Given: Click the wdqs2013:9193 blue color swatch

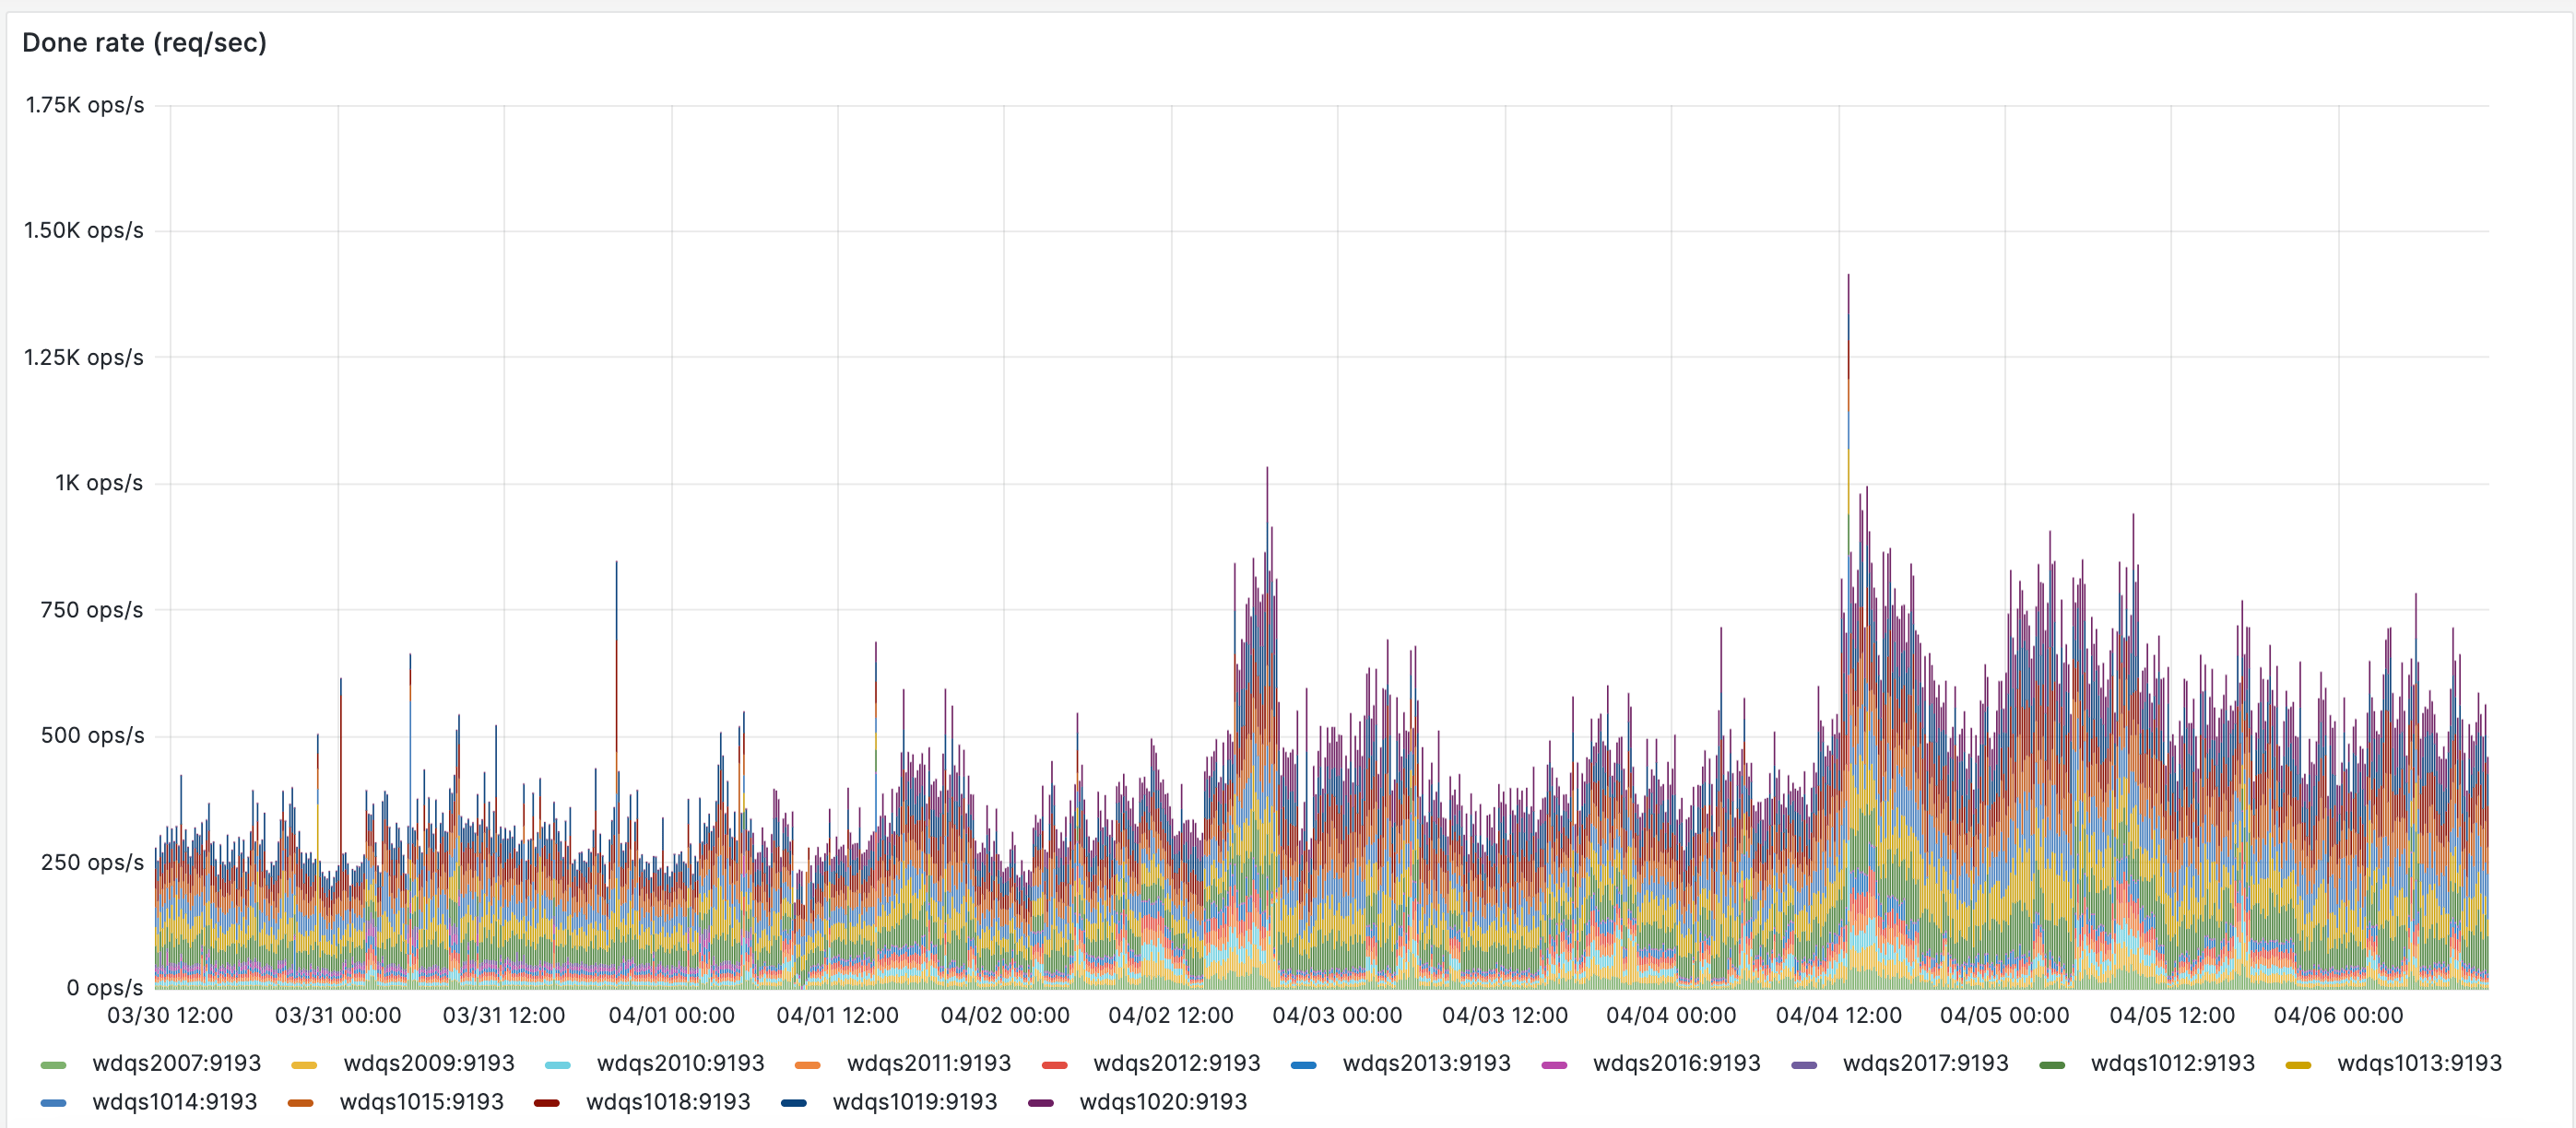Looking at the screenshot, I should [1303, 1065].
